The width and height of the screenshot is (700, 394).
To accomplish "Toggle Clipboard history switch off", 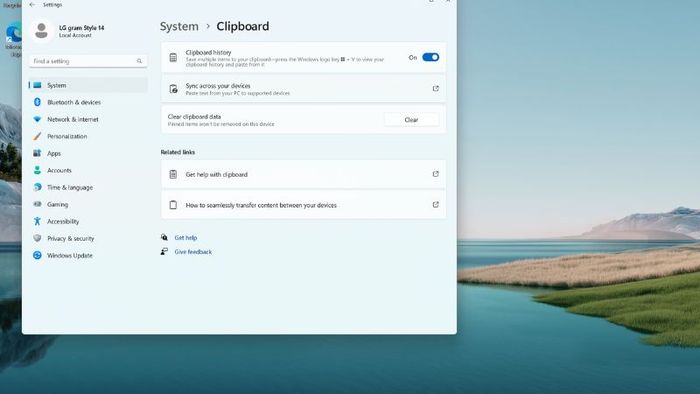I will pos(430,57).
